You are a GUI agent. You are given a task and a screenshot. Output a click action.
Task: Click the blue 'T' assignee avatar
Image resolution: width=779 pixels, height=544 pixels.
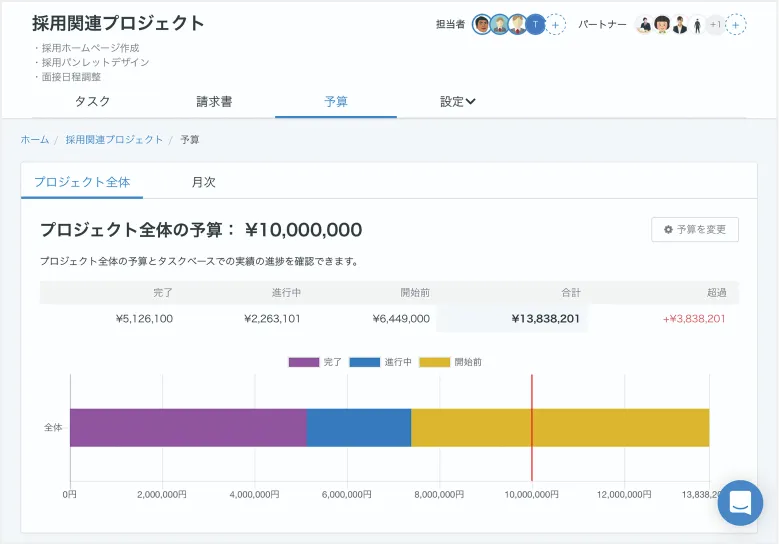coord(536,25)
